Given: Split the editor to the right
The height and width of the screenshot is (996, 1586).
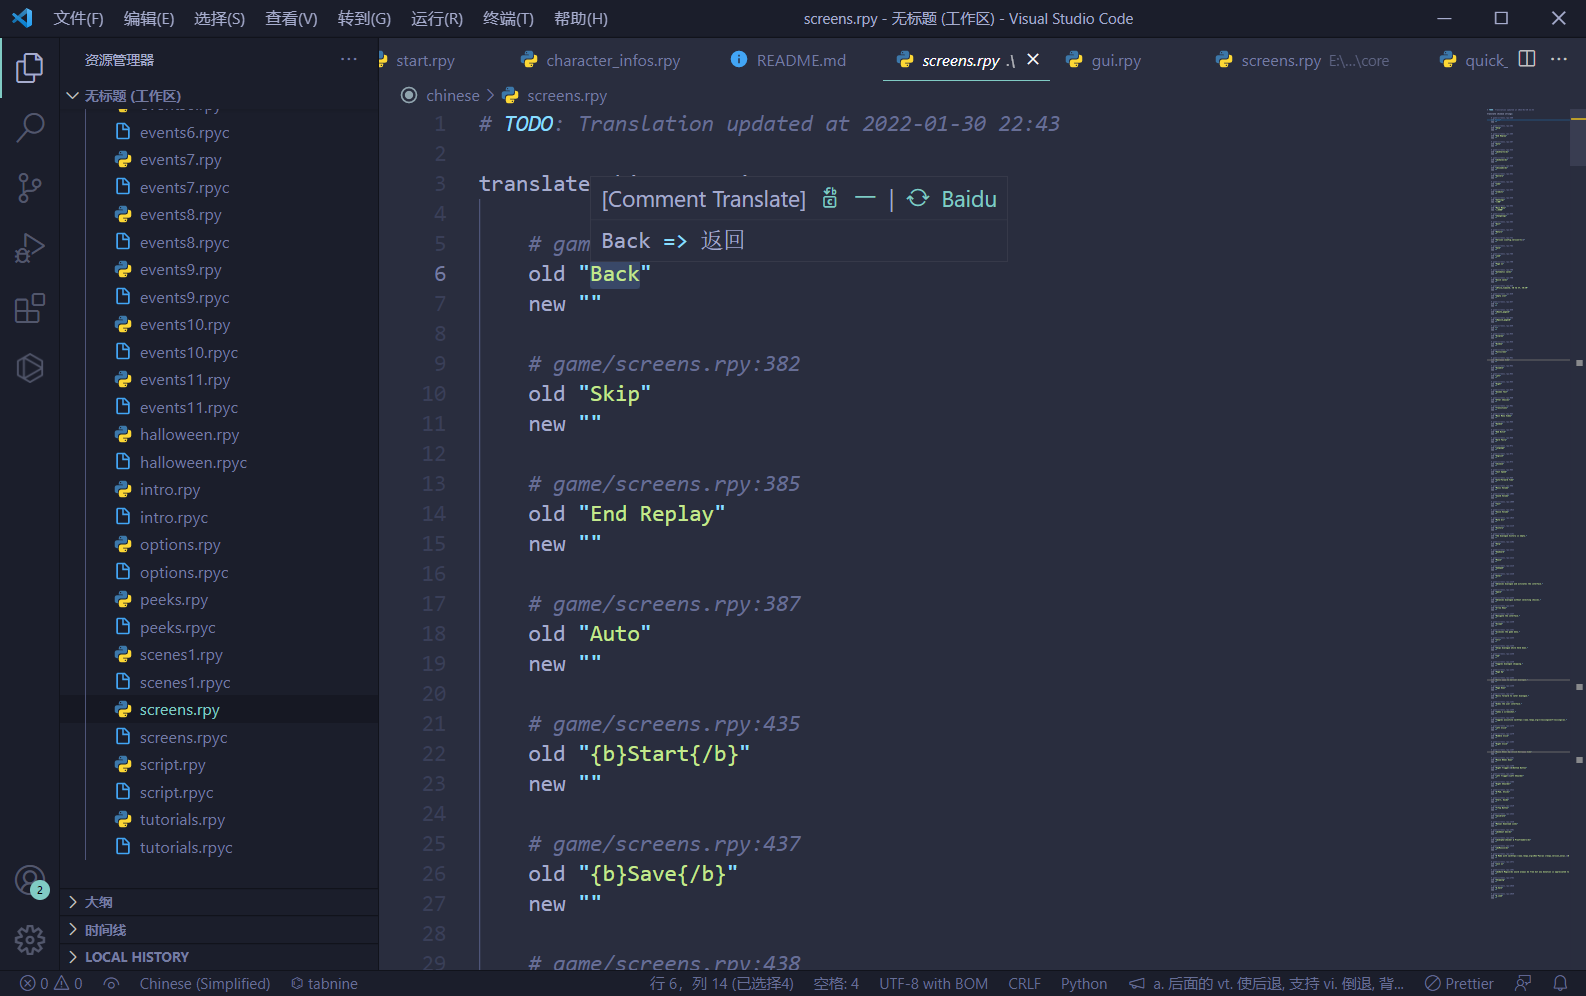Looking at the screenshot, I should 1527,59.
